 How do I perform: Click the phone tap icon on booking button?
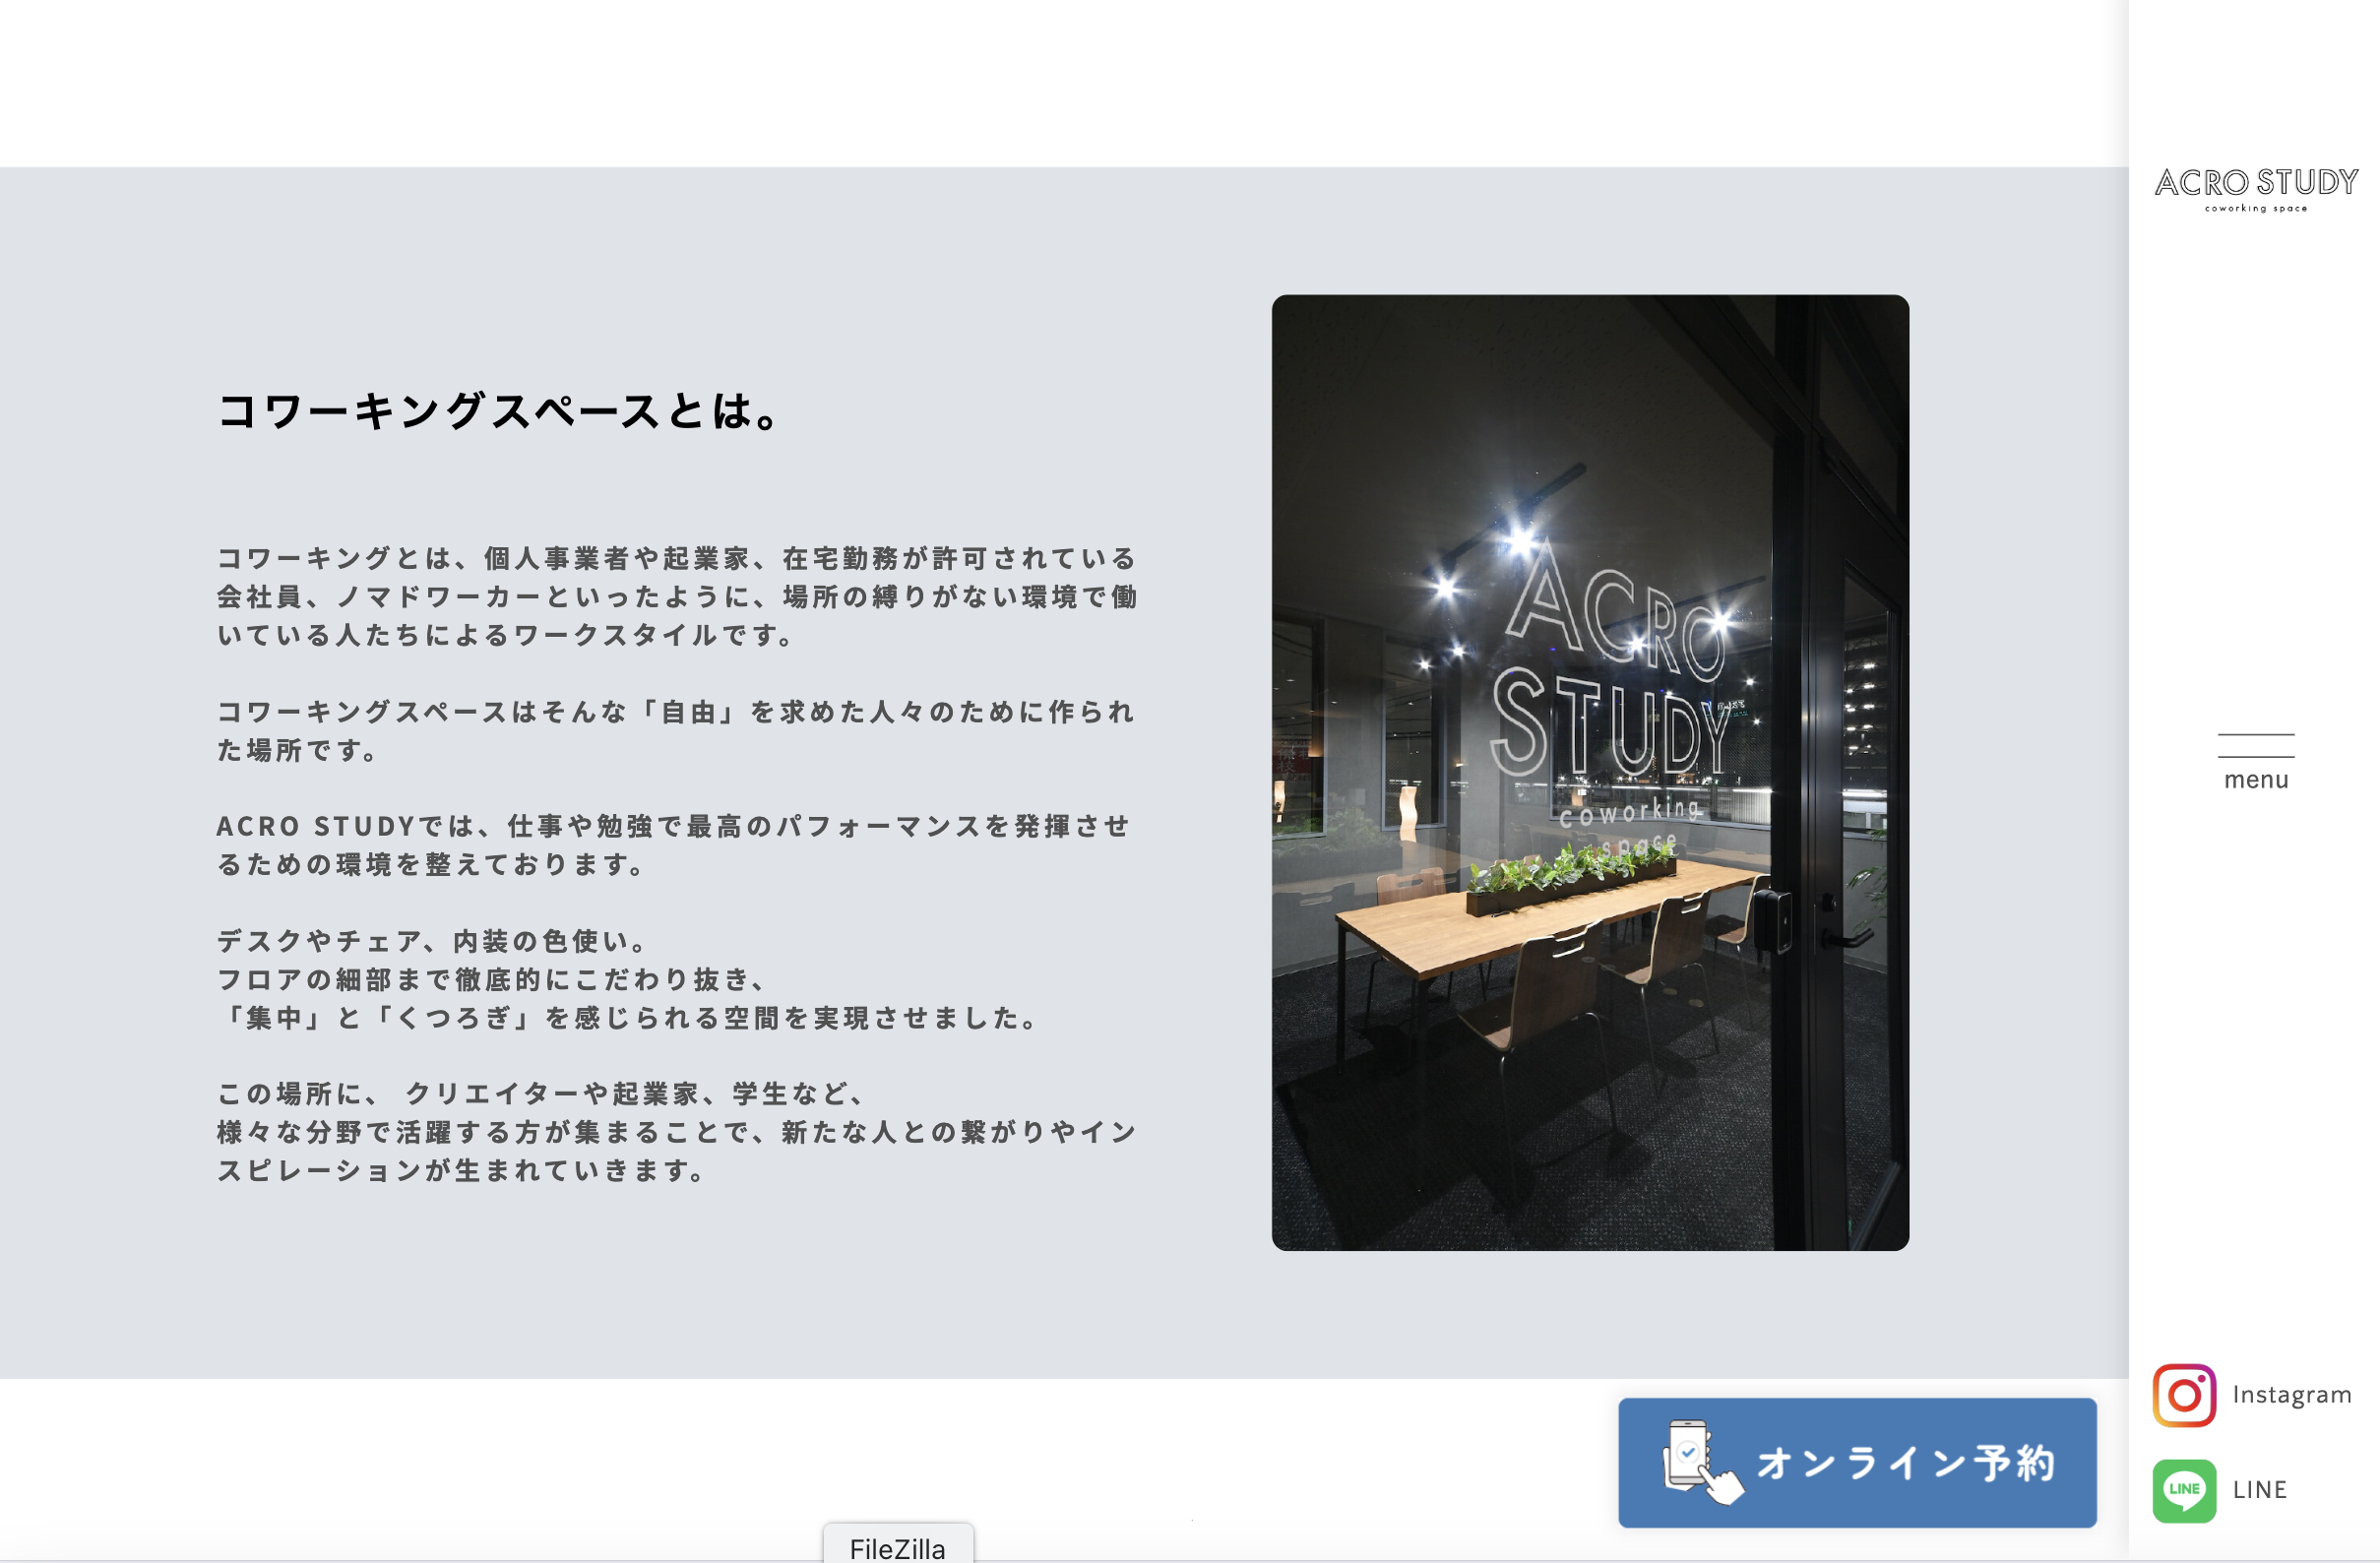pyautogui.click(x=1702, y=1462)
